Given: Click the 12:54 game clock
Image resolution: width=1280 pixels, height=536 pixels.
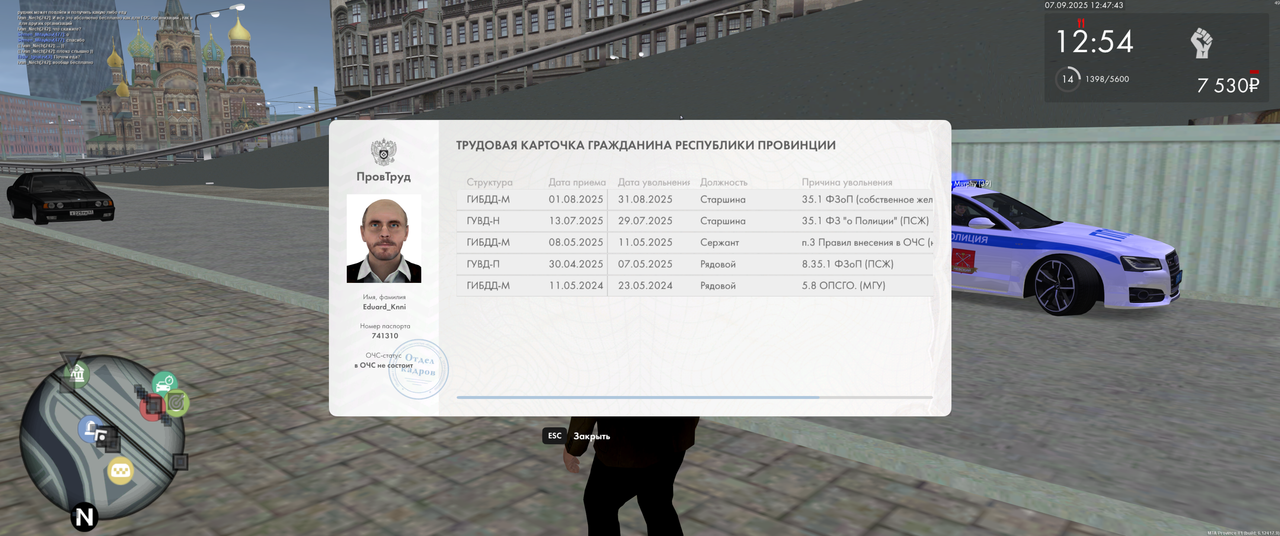Looking at the screenshot, I should pyautogui.click(x=1095, y=42).
